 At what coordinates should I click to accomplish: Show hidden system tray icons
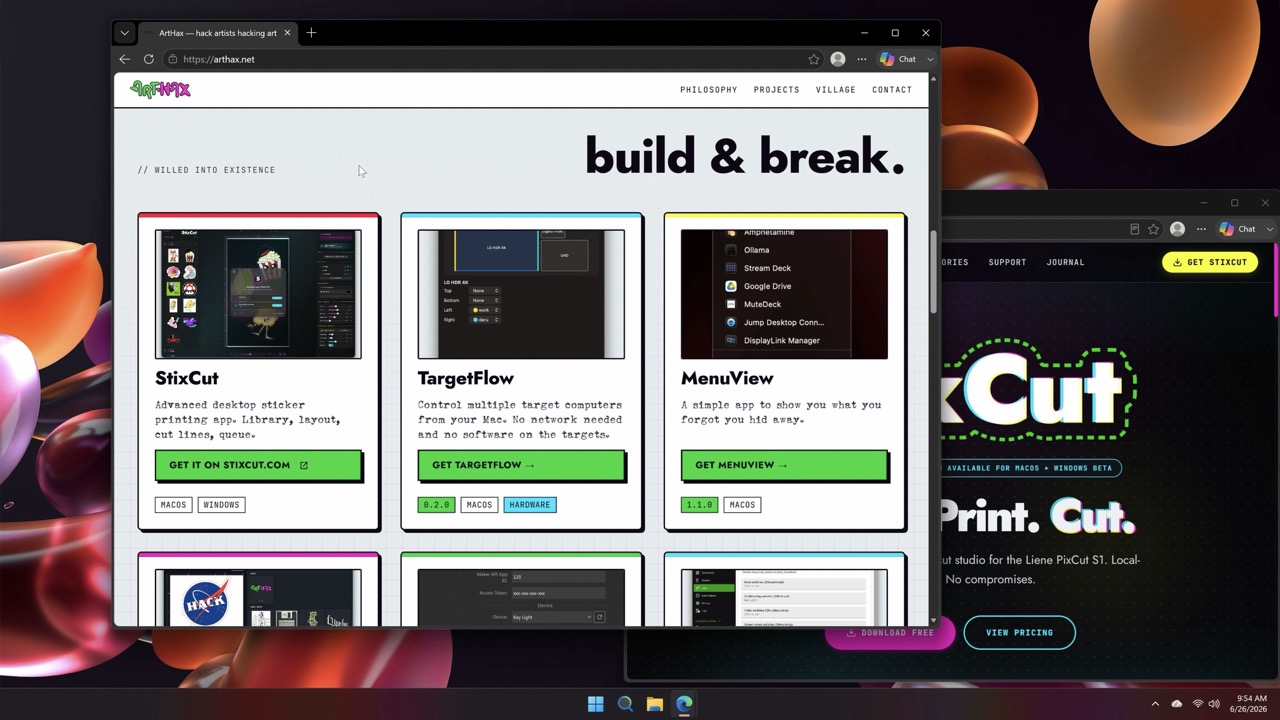[1155, 704]
